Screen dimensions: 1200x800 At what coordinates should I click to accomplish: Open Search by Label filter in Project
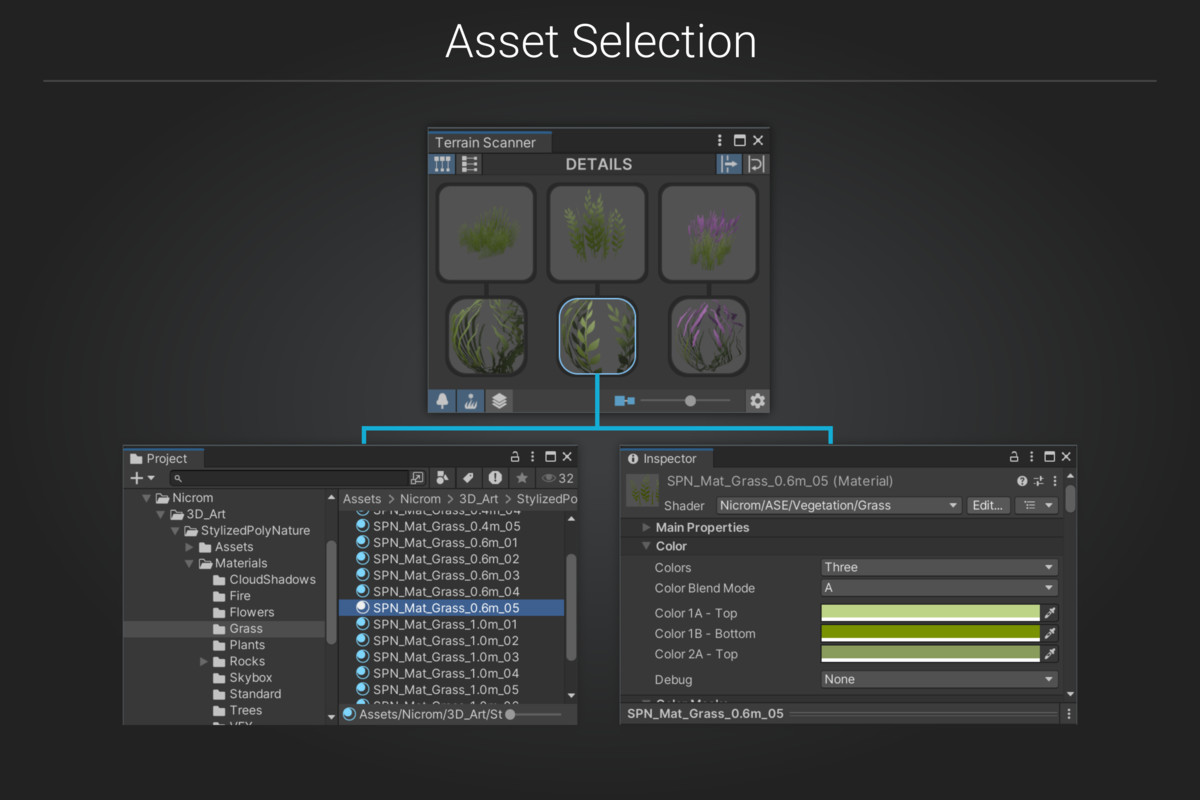point(468,478)
